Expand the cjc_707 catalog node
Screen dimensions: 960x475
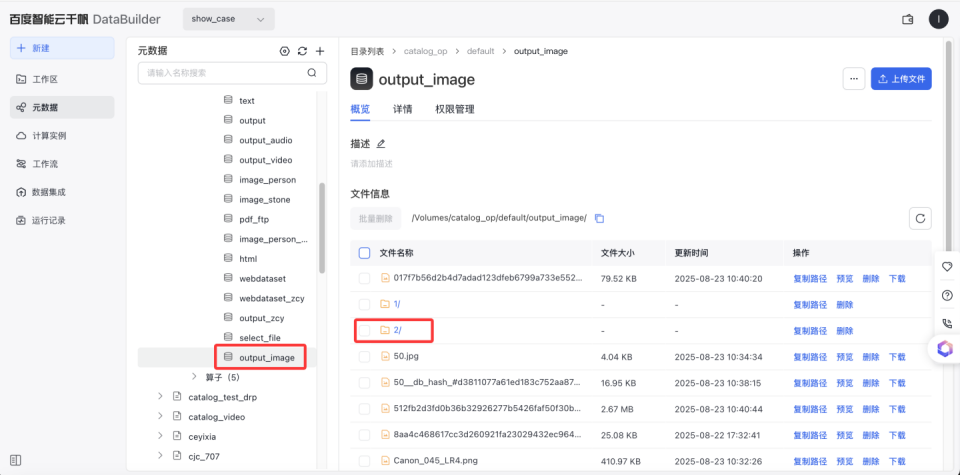point(160,455)
